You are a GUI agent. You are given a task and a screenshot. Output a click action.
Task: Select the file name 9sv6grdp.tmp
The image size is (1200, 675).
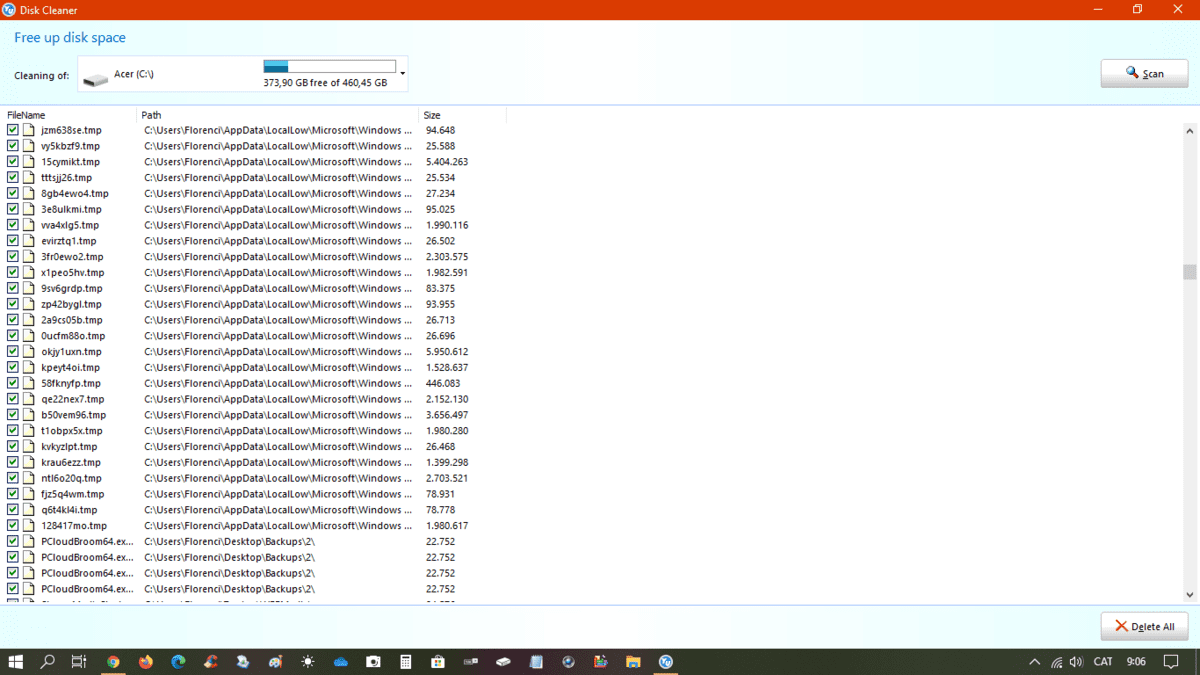(x=72, y=289)
